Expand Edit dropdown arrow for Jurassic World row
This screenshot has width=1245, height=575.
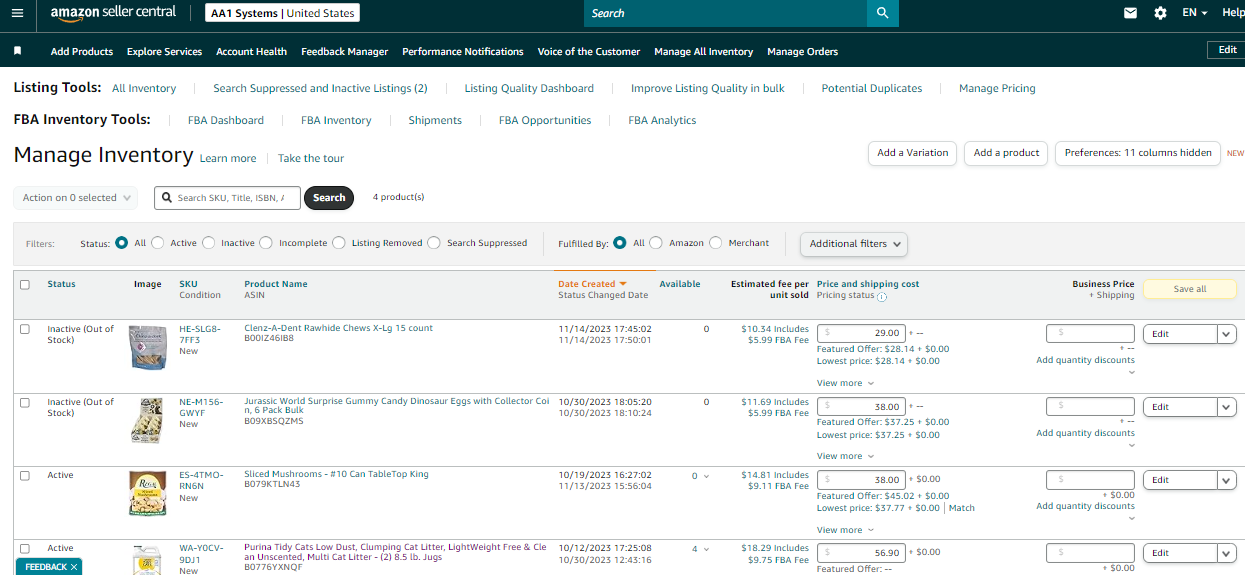[x=1227, y=407]
